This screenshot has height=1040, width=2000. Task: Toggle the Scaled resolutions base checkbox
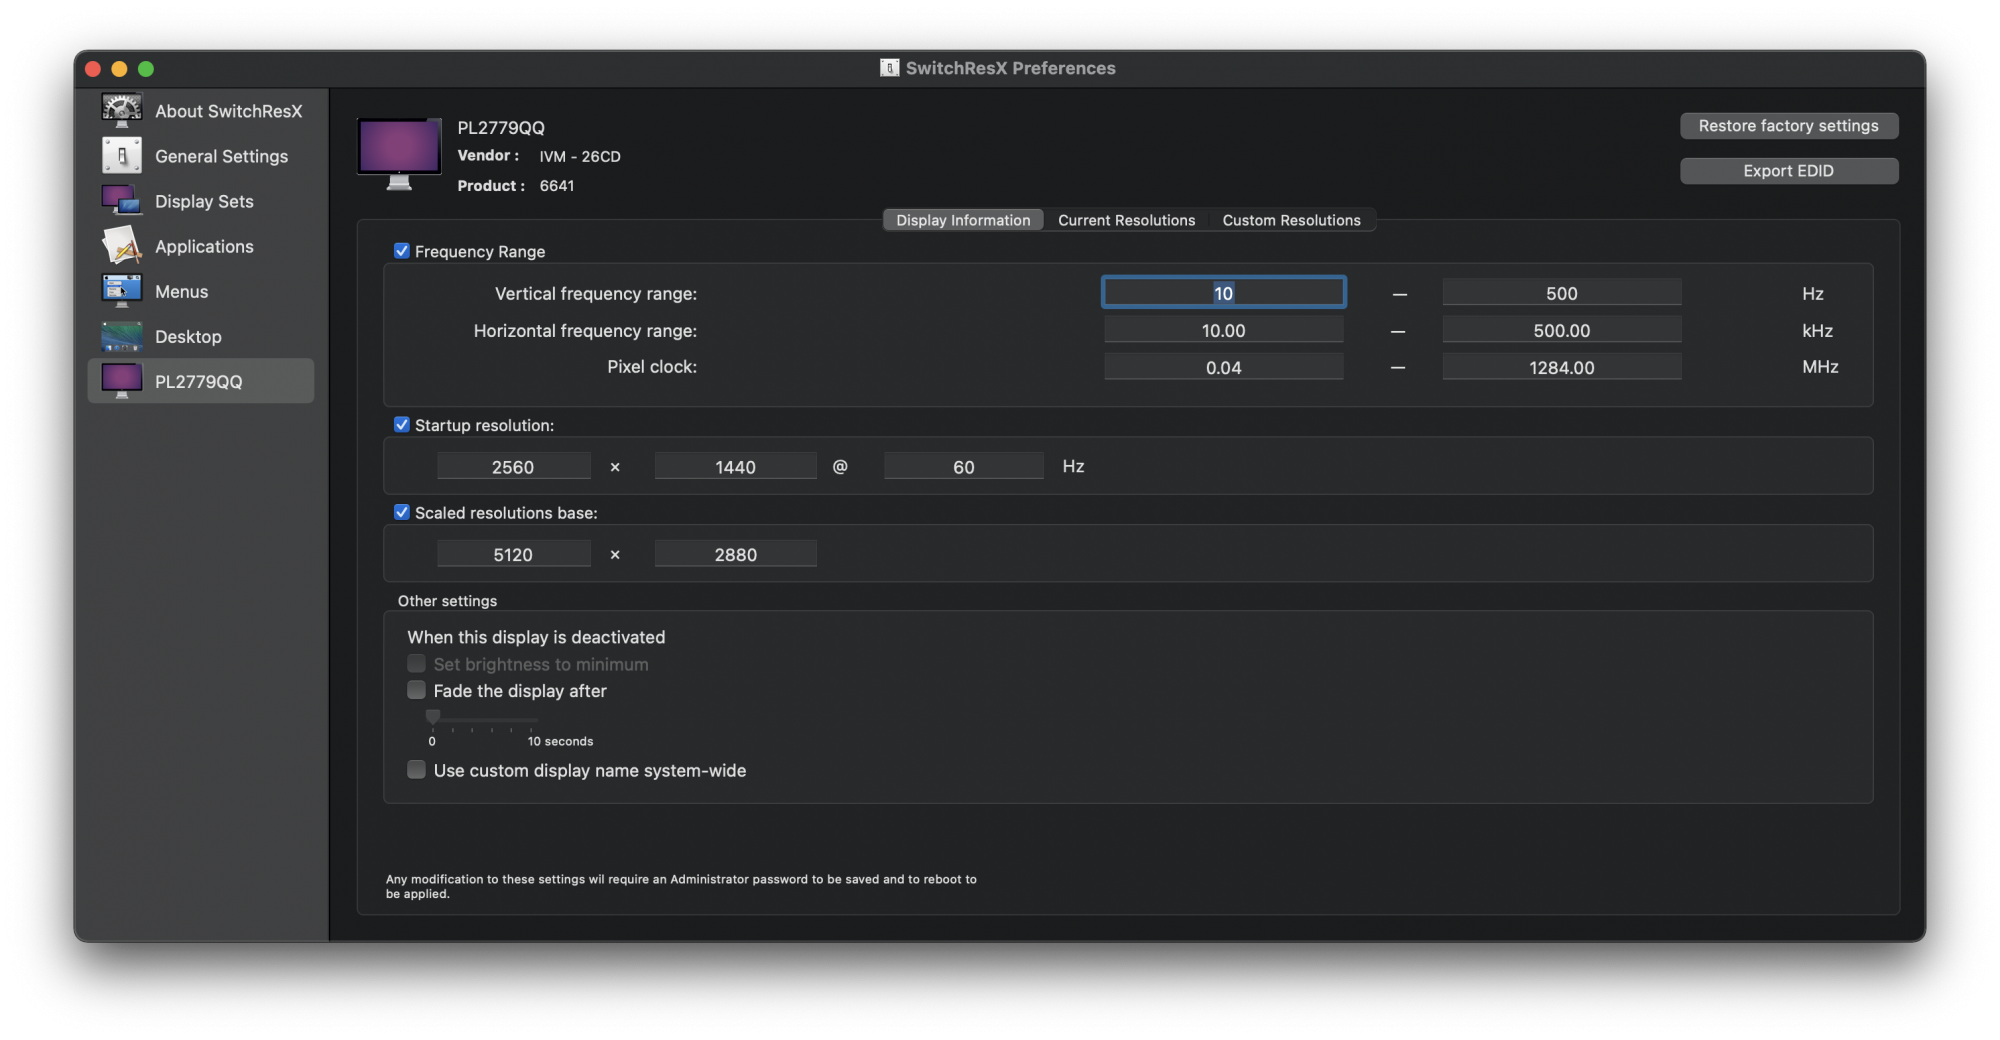402,512
